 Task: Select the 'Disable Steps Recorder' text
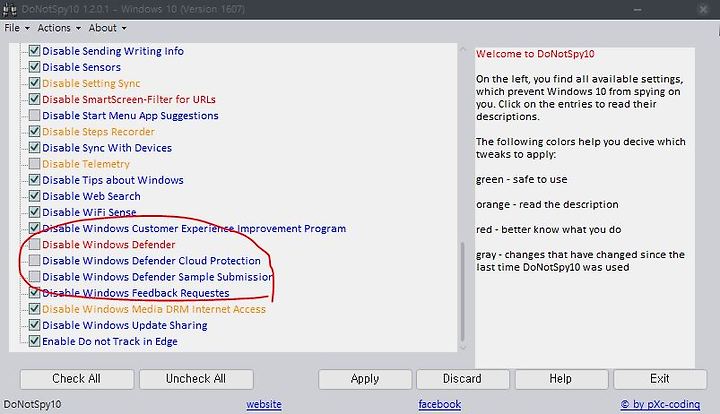98,131
